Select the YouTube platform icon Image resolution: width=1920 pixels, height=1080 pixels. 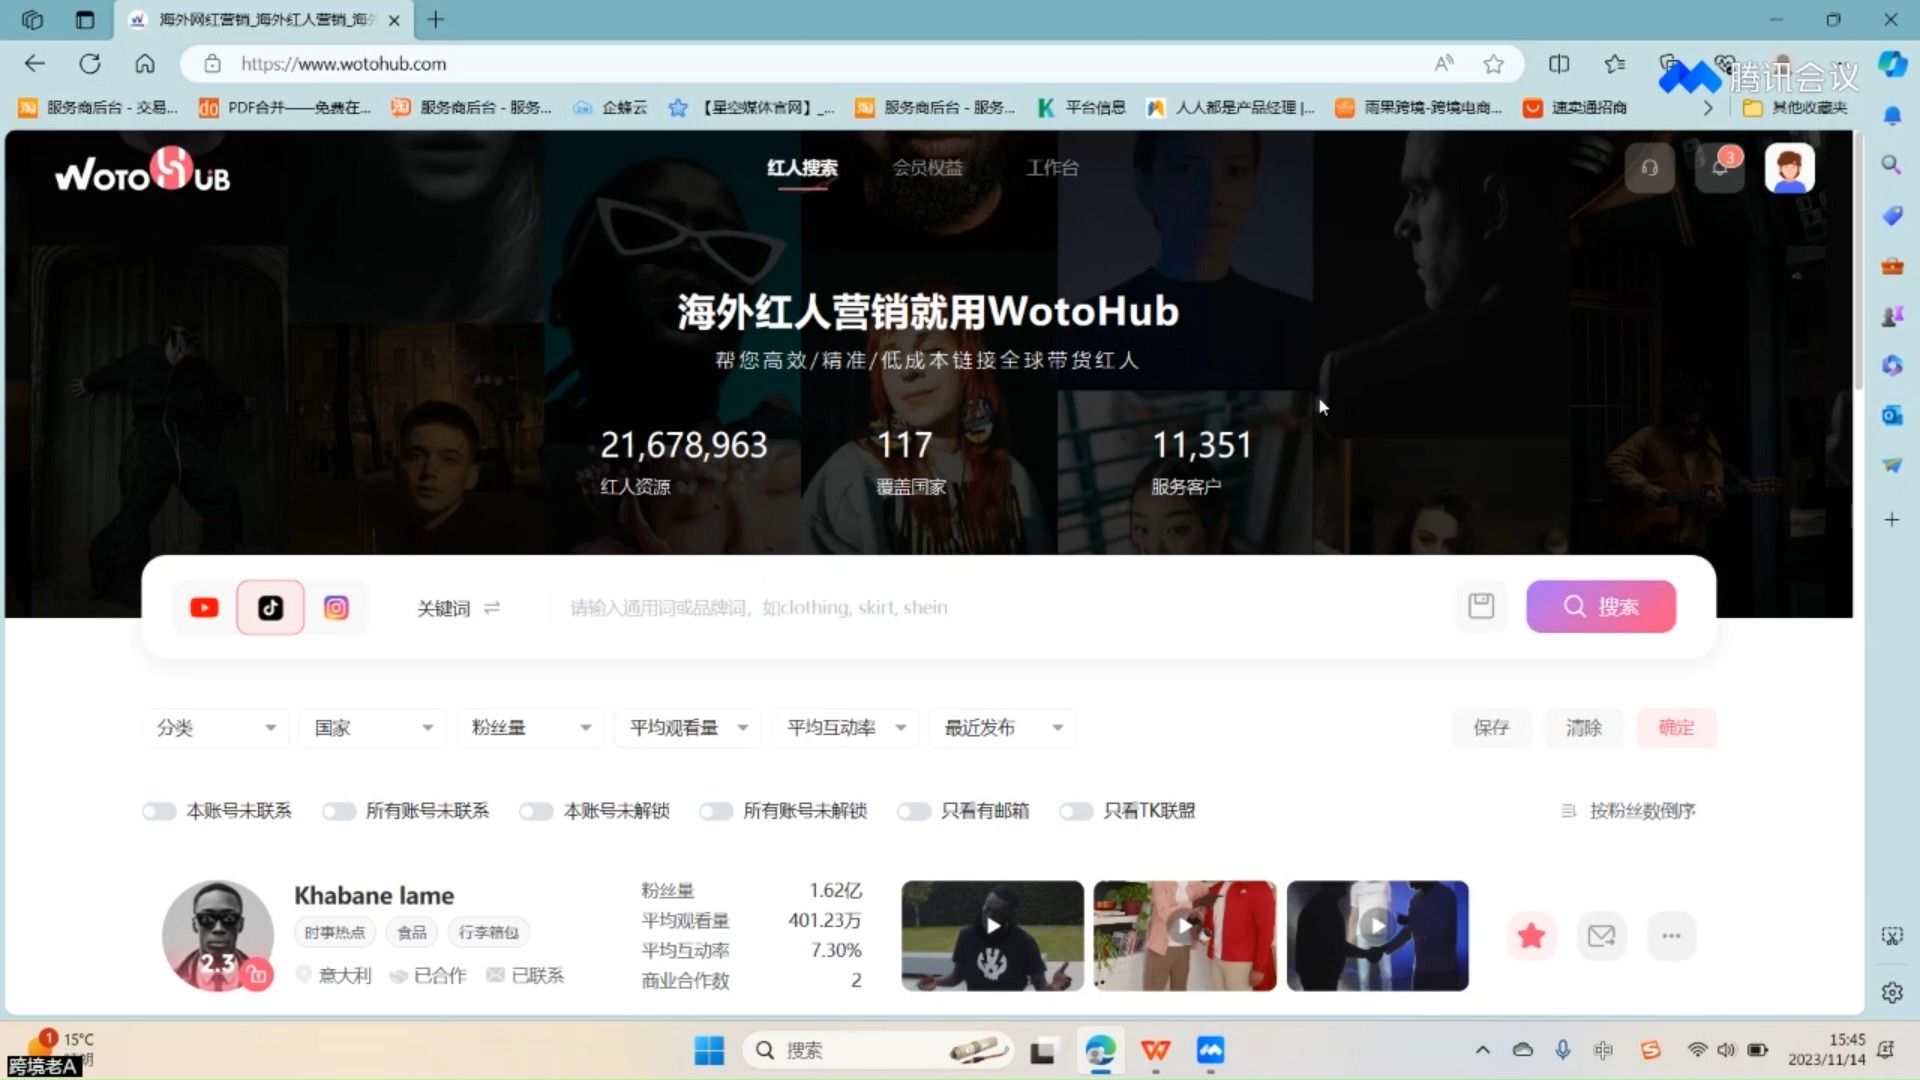click(203, 607)
